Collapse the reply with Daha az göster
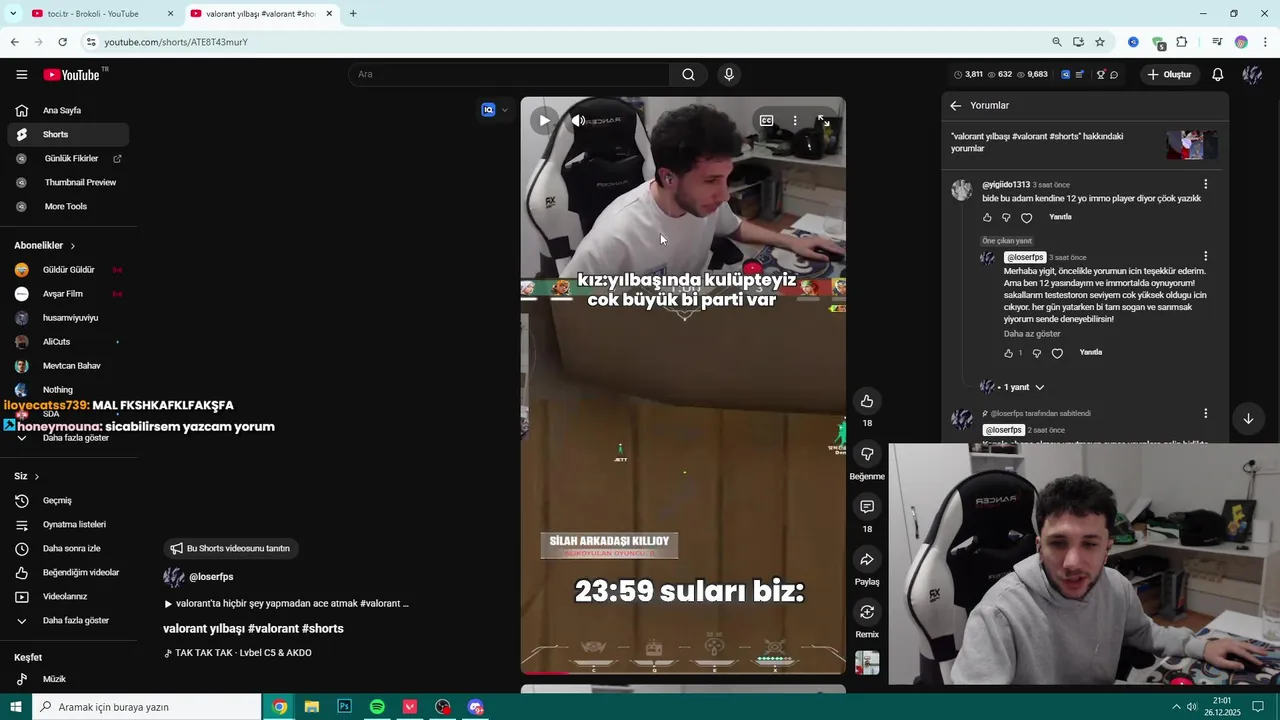1280x720 pixels. 1032,334
